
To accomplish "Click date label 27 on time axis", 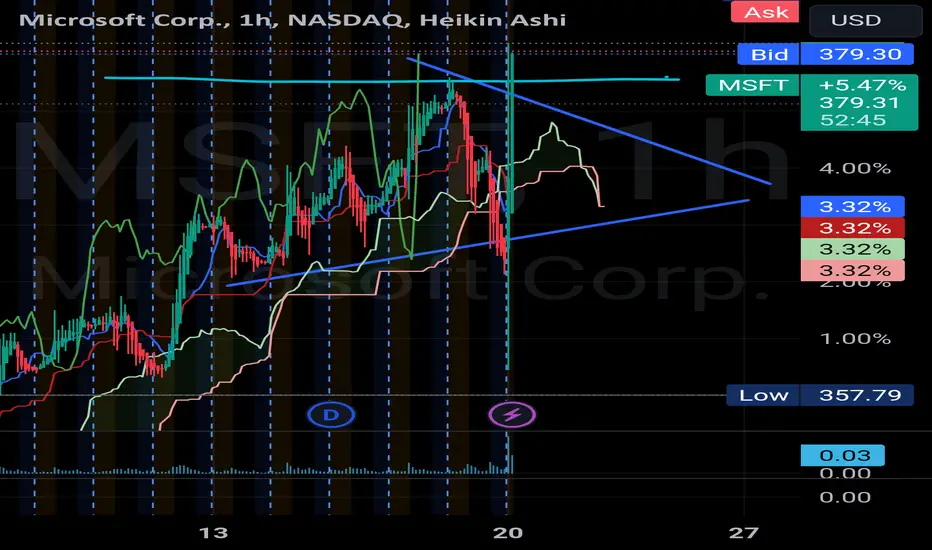I will pyautogui.click(x=744, y=532).
